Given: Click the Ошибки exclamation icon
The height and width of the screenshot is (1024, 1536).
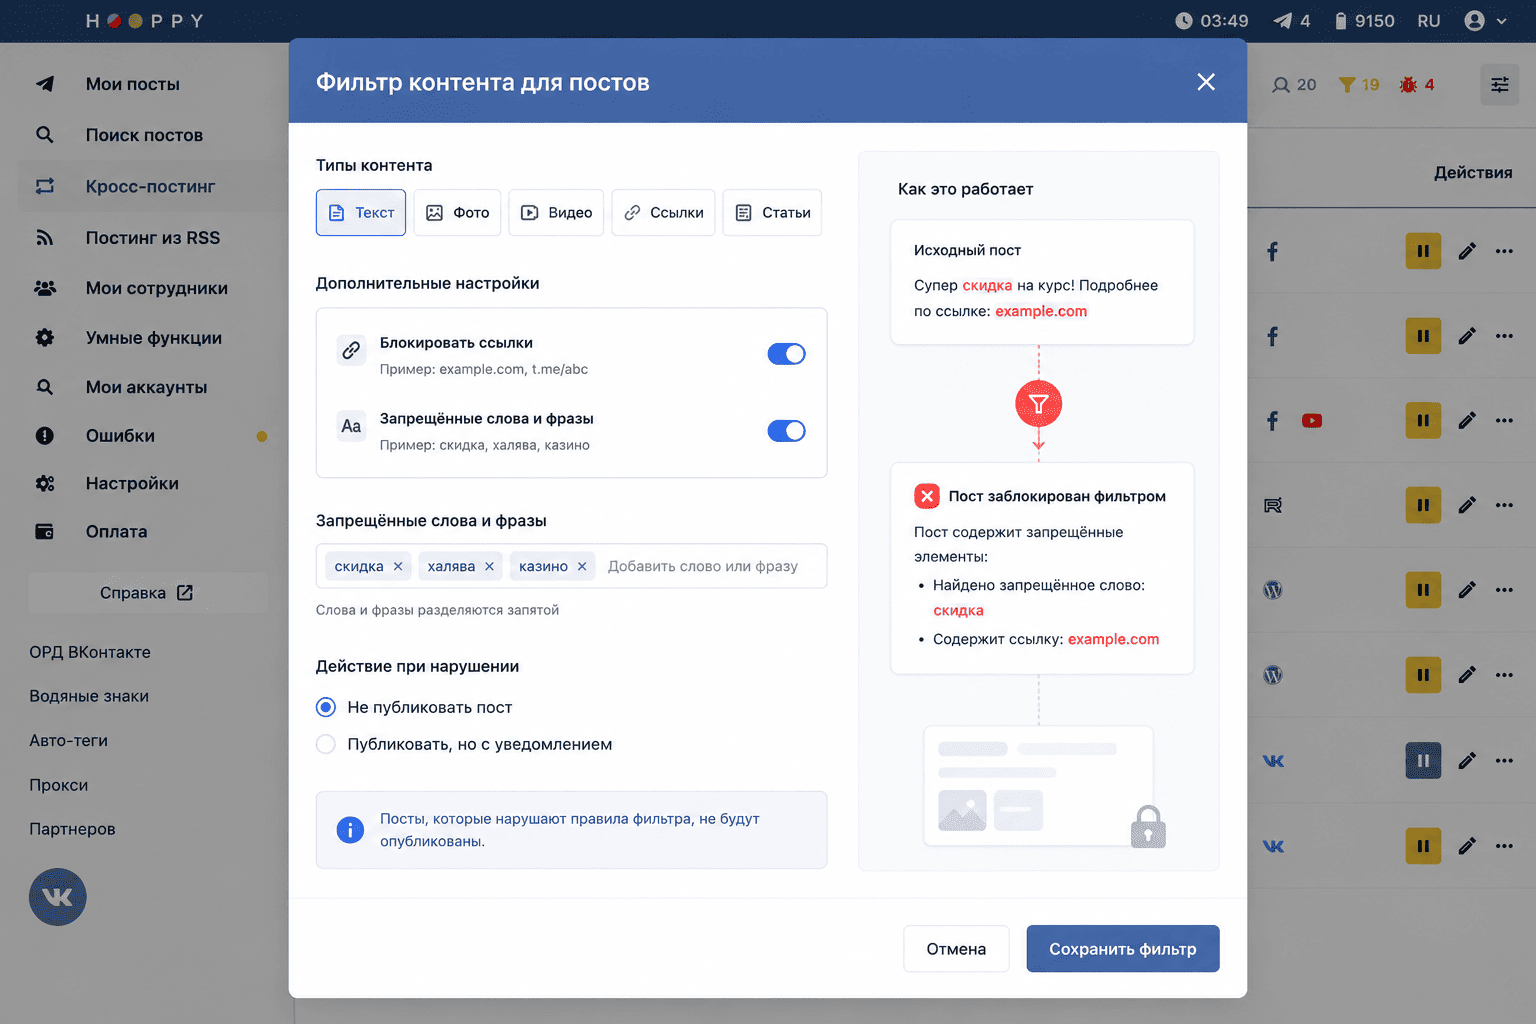Looking at the screenshot, I should click(x=45, y=435).
